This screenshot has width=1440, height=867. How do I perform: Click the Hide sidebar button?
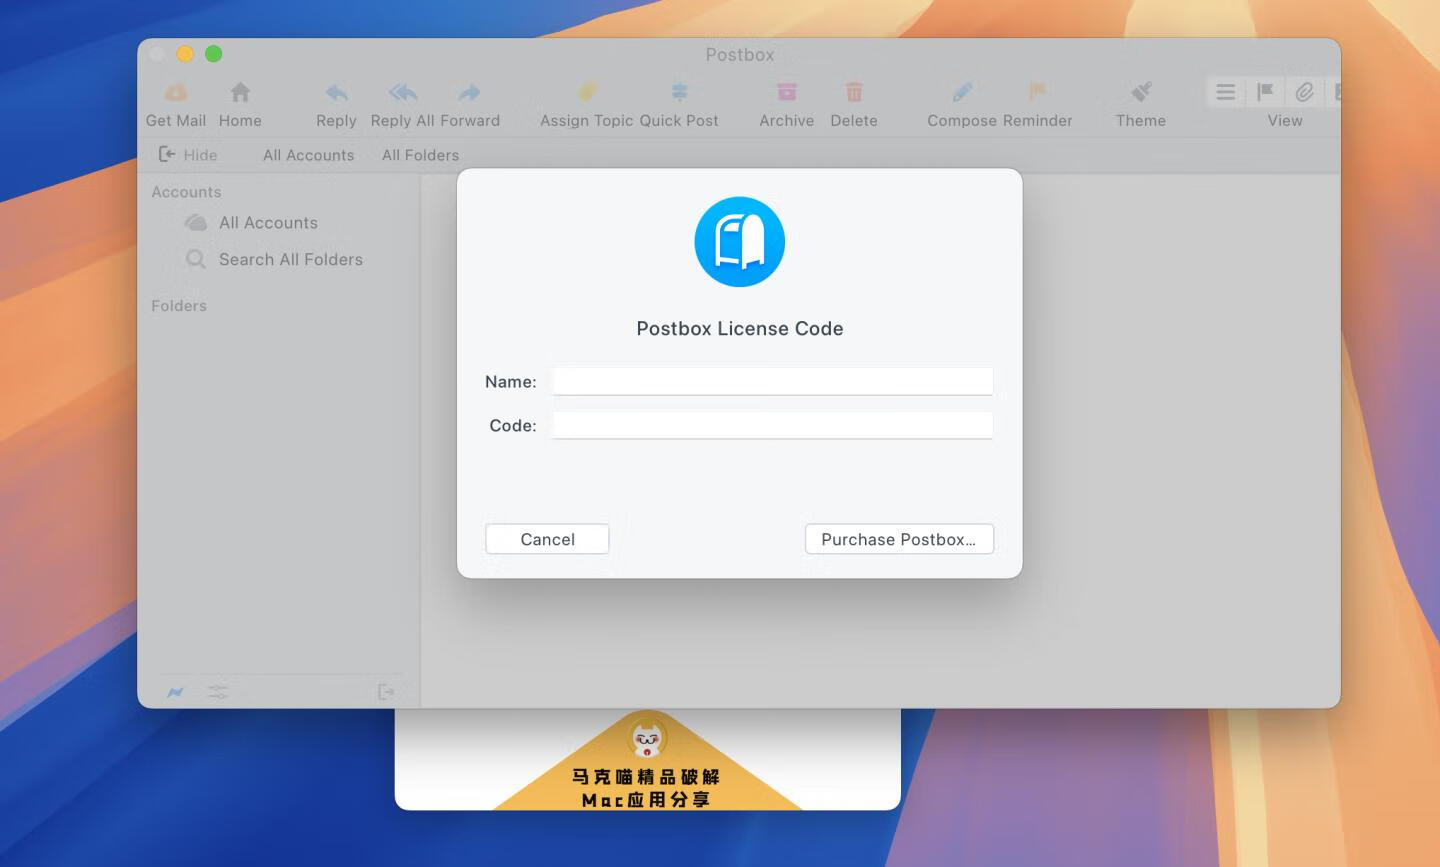pyautogui.click(x=188, y=154)
